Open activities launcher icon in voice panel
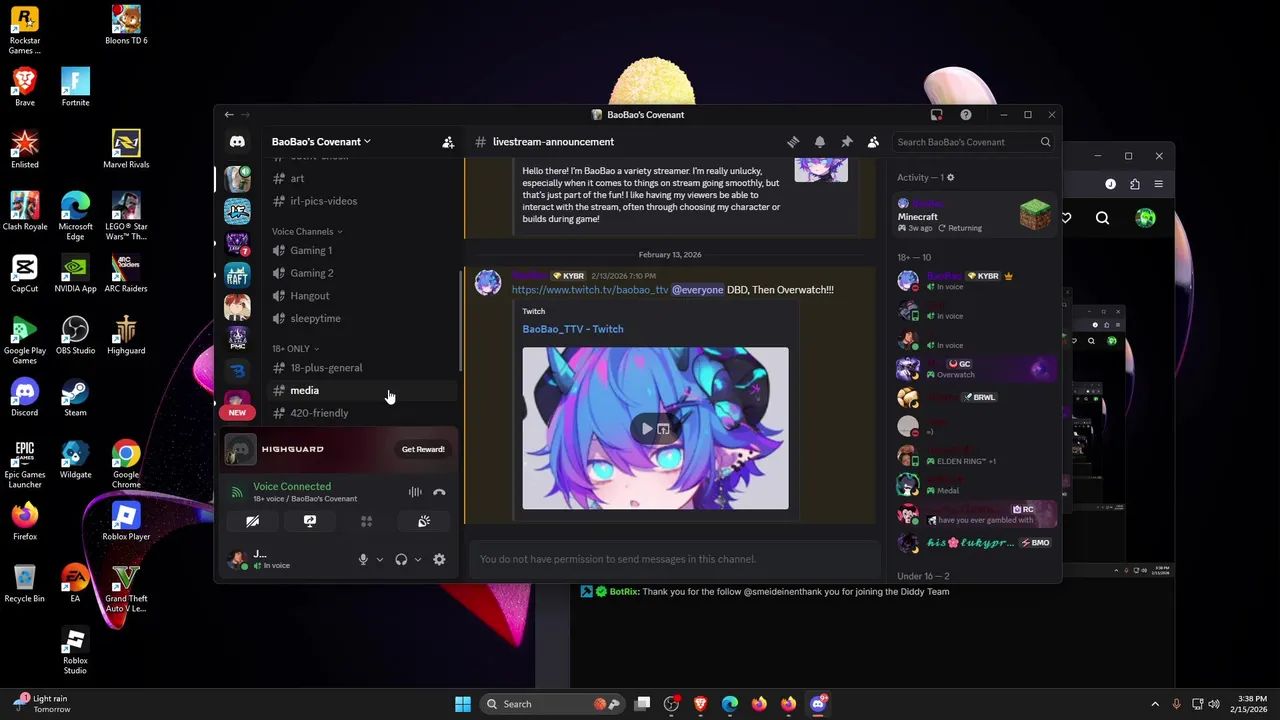This screenshot has width=1280, height=720. pyautogui.click(x=367, y=521)
